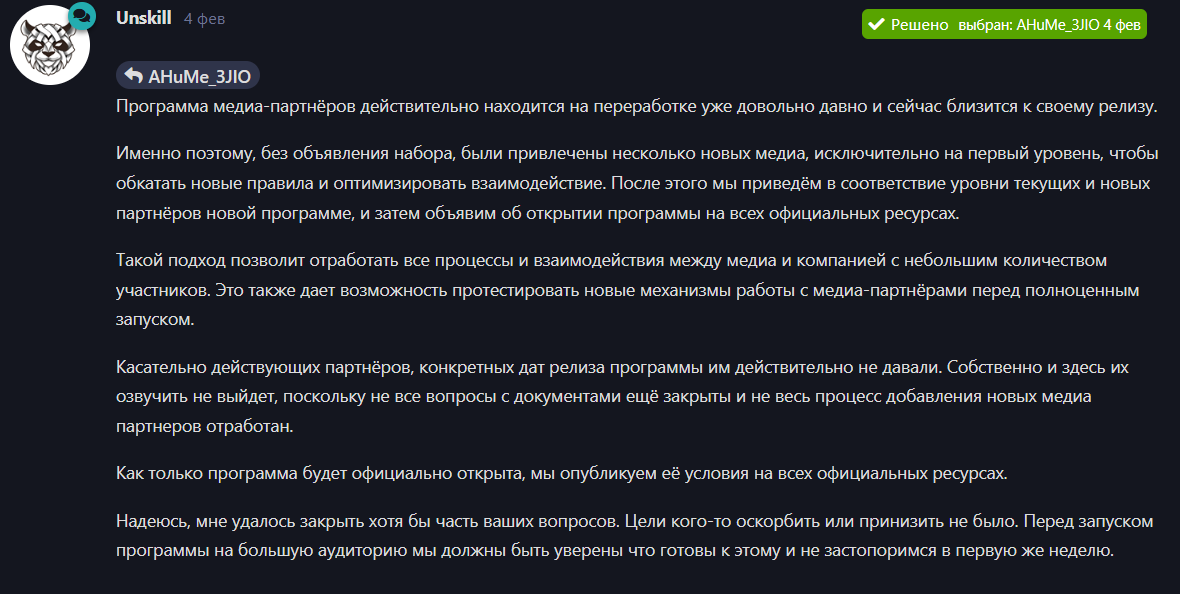Jump to the quoted AHuMe_3JIO reply chip
Image resolution: width=1180 pixels, height=594 pixels.
coord(188,76)
